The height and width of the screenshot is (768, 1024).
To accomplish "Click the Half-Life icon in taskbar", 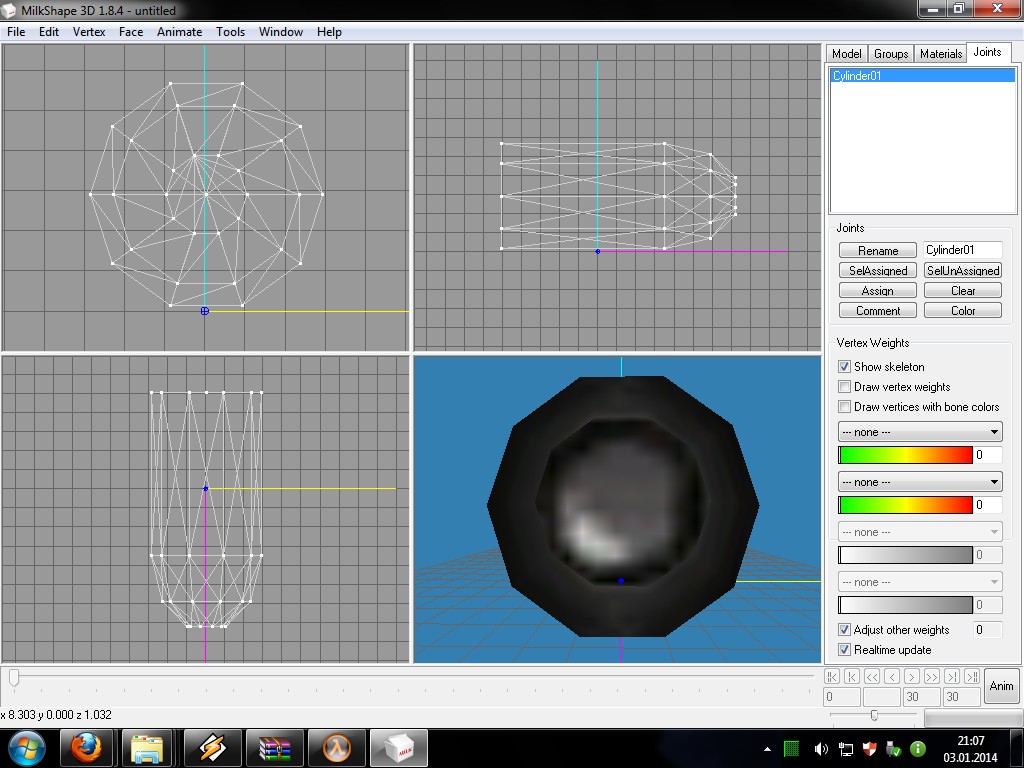I will 336,748.
